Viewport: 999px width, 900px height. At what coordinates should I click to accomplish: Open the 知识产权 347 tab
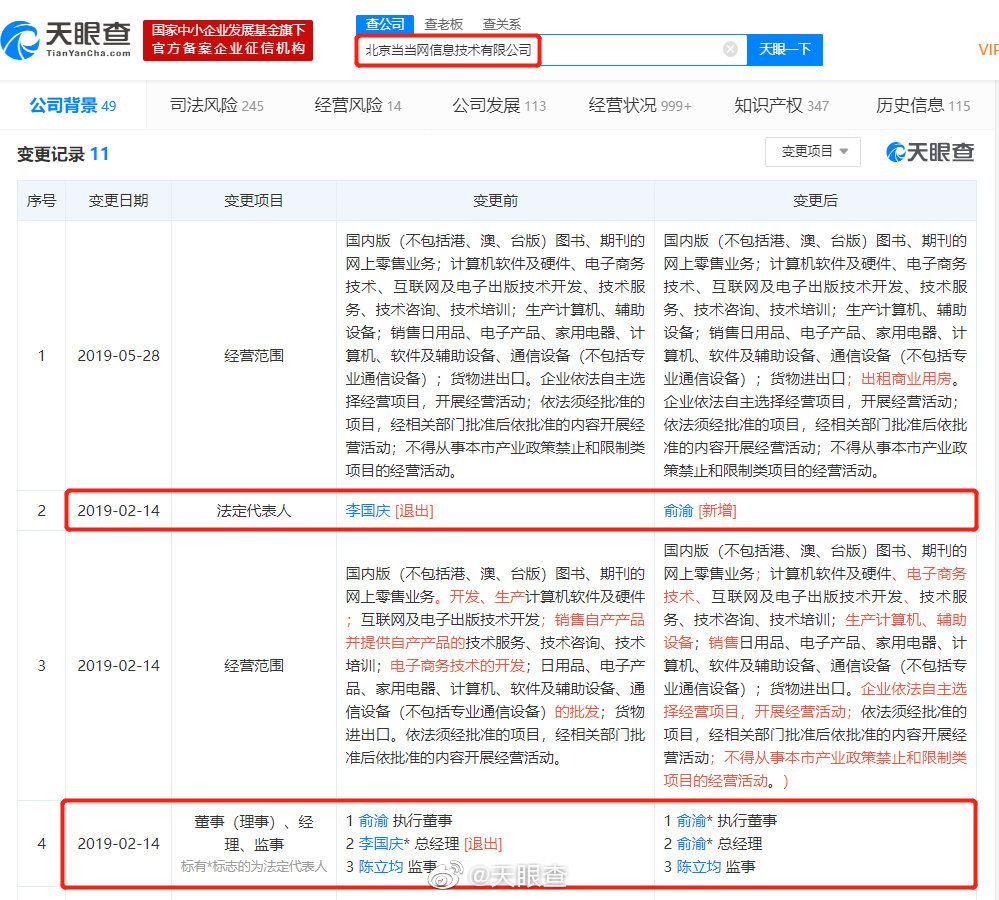click(x=781, y=105)
